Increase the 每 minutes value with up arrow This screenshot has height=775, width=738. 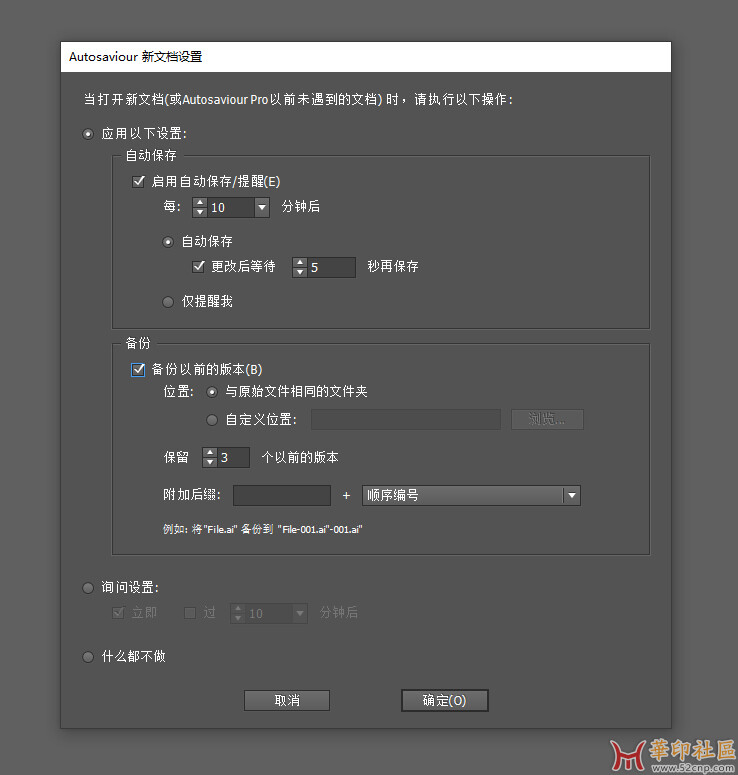[200, 203]
